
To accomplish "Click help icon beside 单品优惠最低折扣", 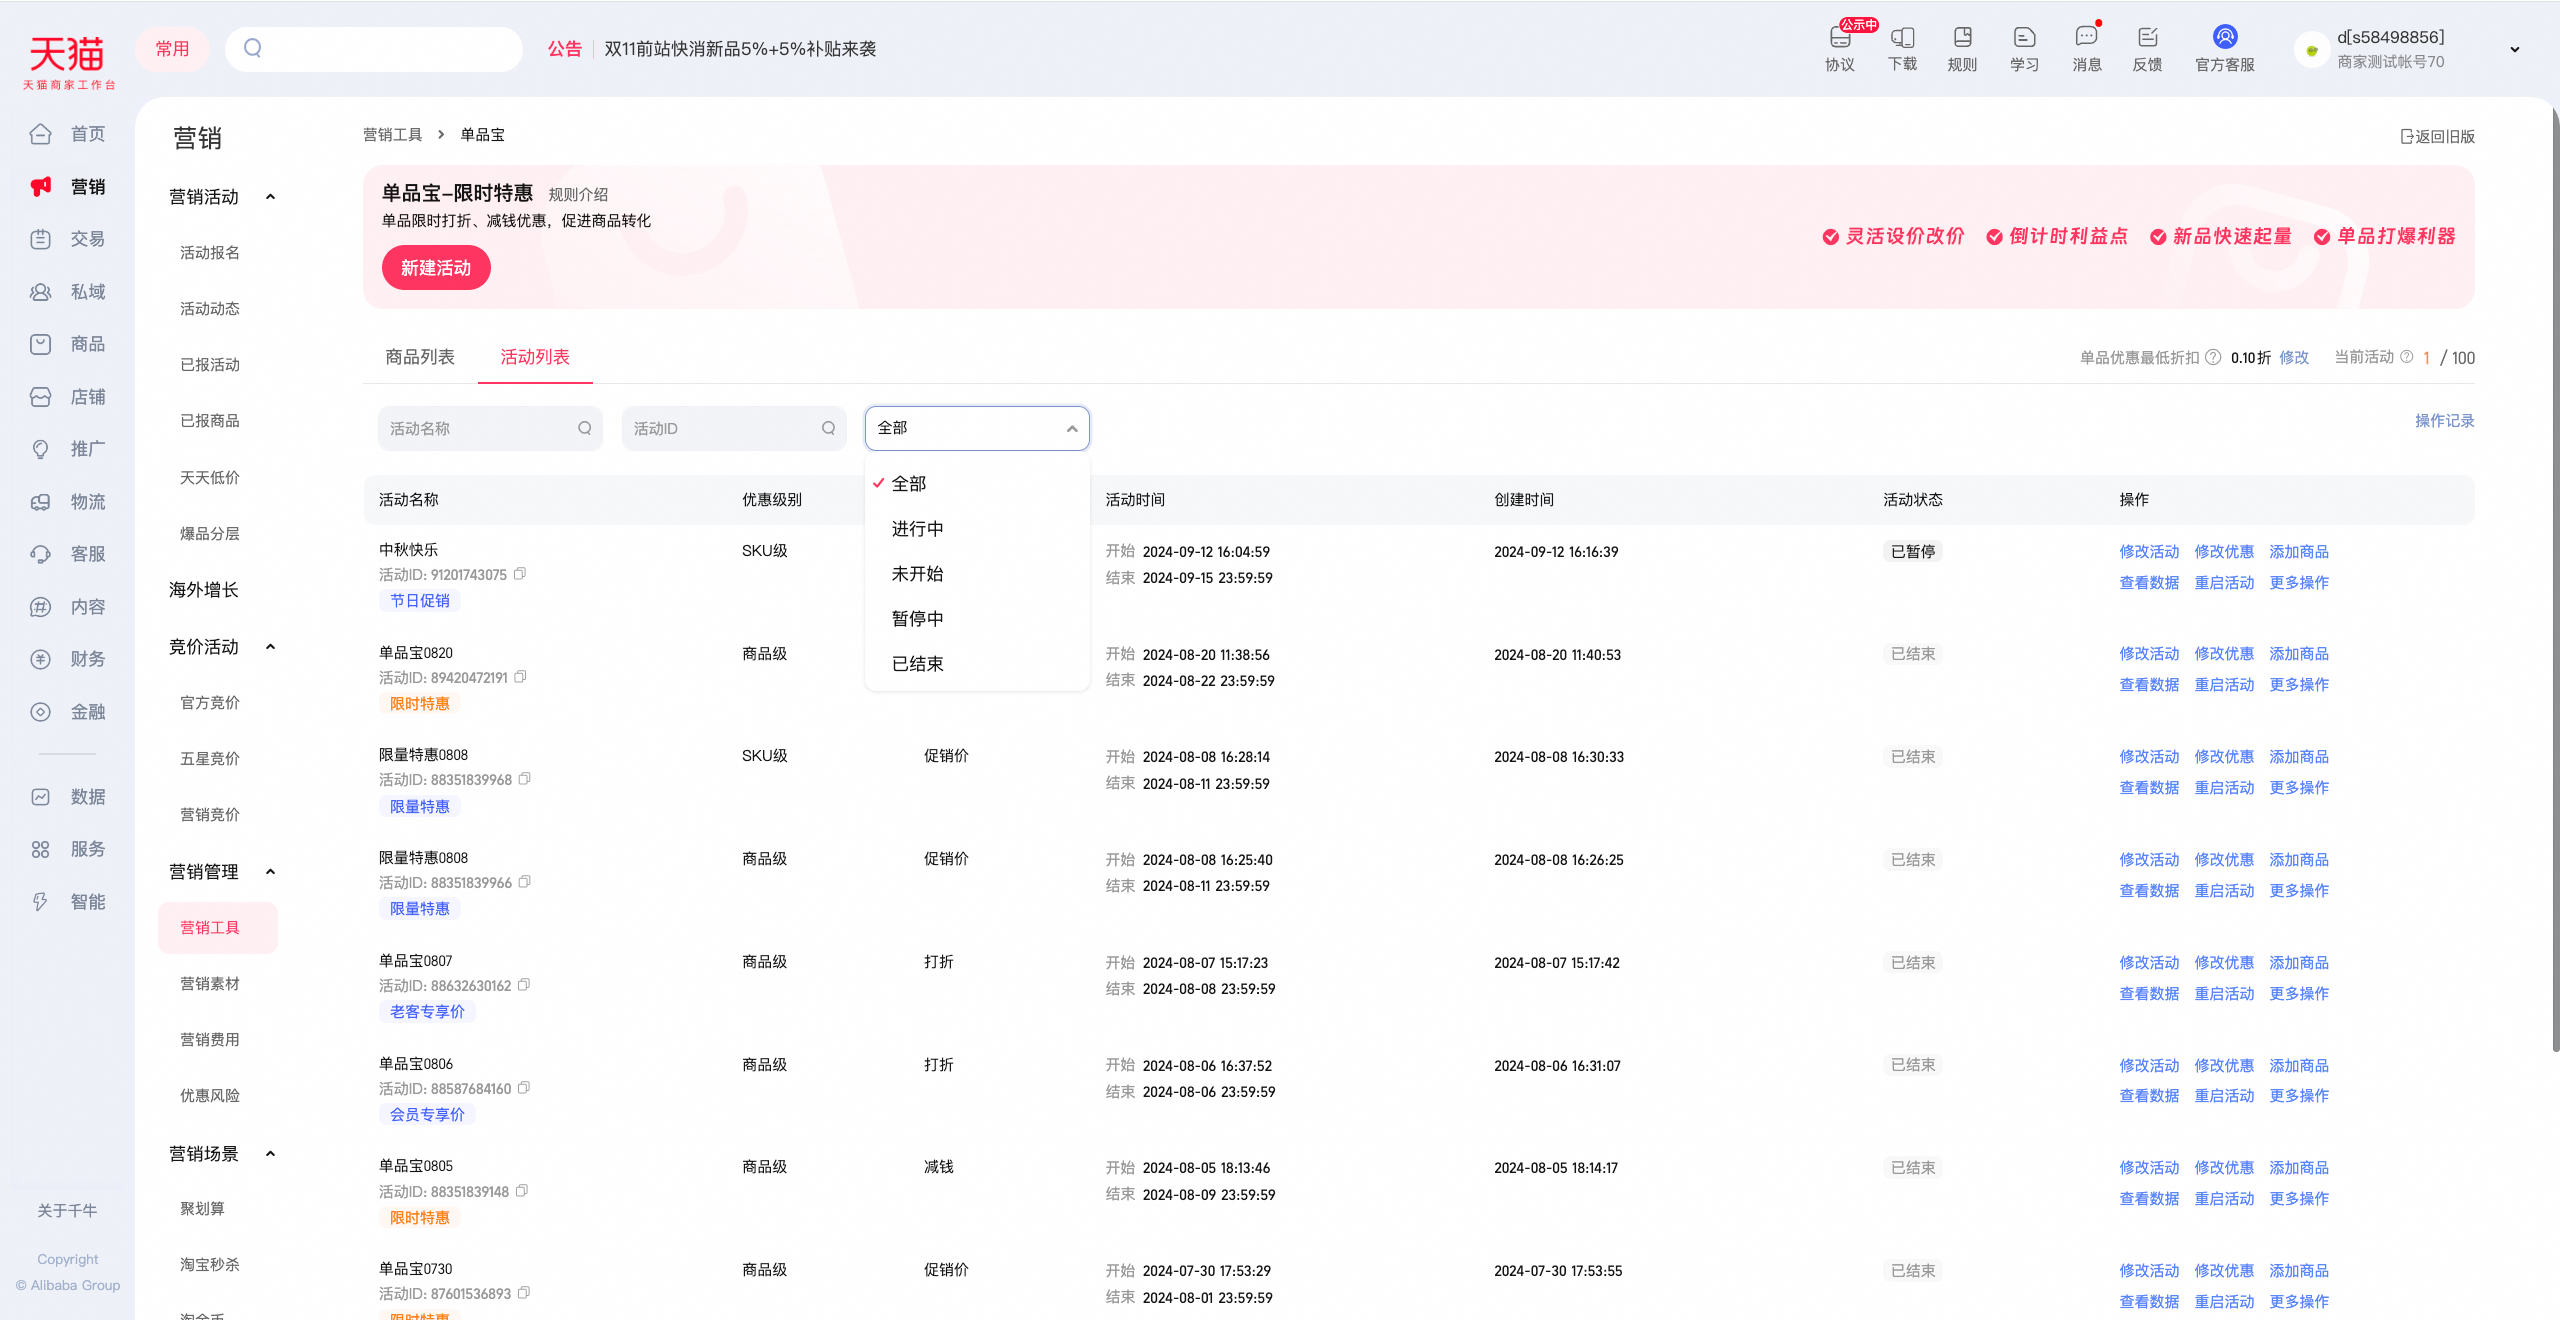I will (2213, 357).
